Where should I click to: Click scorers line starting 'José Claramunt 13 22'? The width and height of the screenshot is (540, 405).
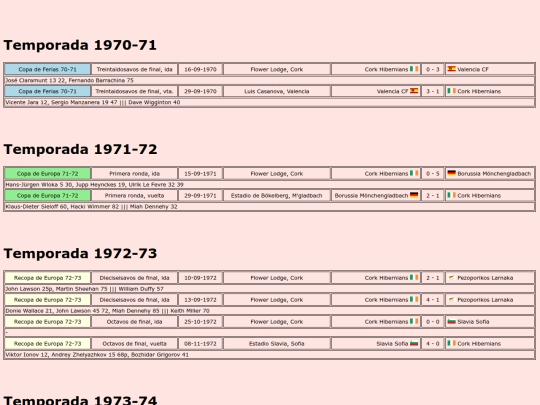tap(269, 80)
